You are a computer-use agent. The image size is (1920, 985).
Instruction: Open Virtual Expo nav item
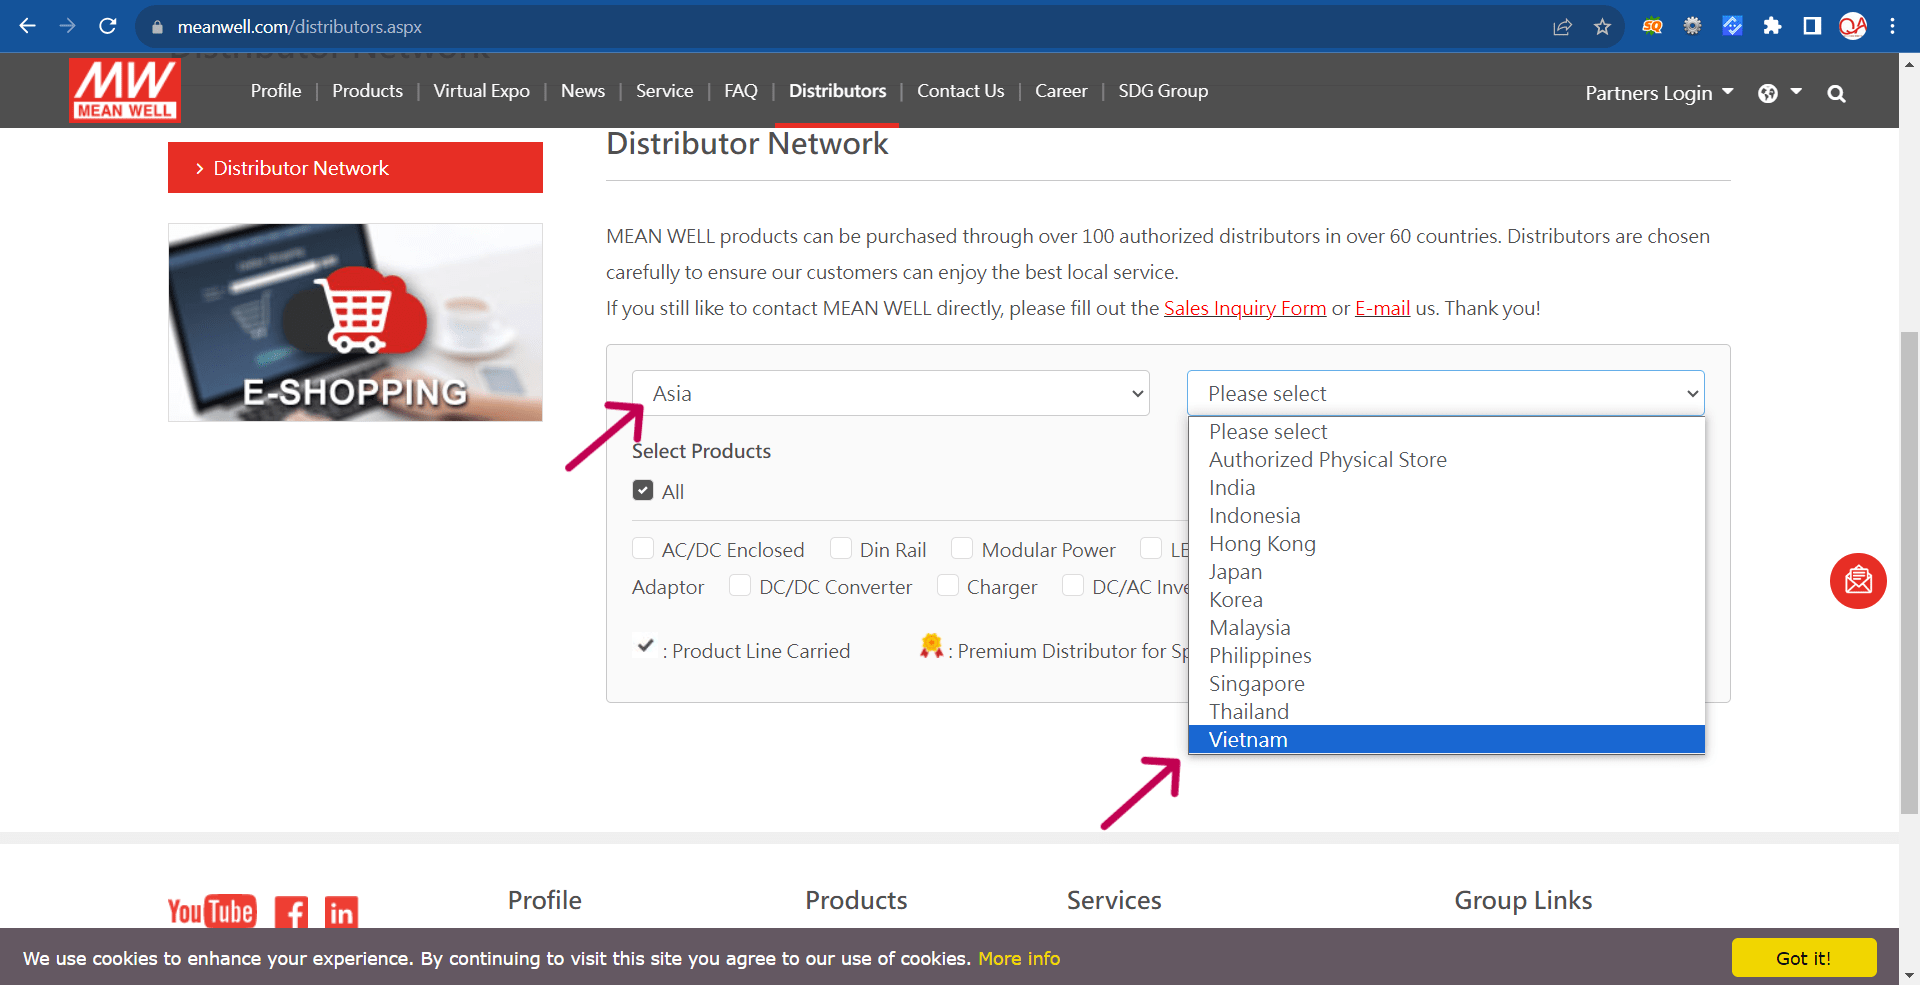pos(481,91)
